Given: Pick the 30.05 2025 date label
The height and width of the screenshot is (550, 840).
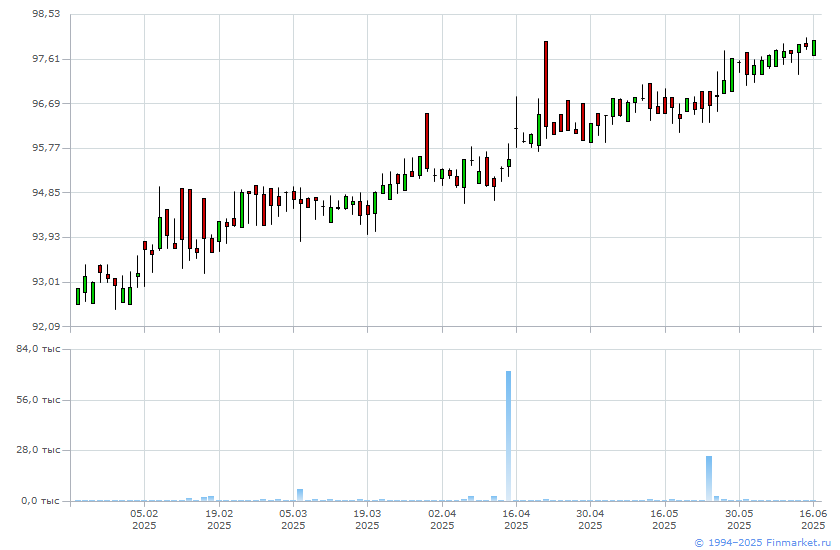Looking at the screenshot, I should pyautogui.click(x=739, y=519).
